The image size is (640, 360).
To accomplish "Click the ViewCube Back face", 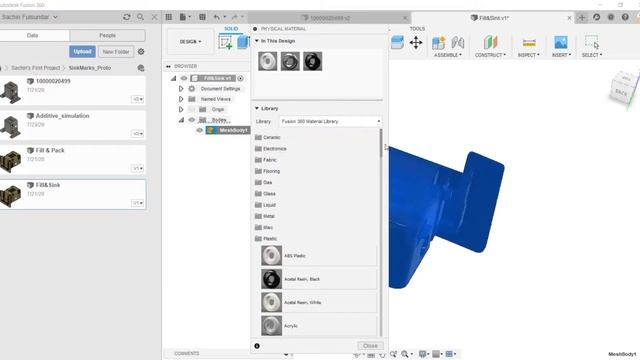I will click(x=621, y=92).
